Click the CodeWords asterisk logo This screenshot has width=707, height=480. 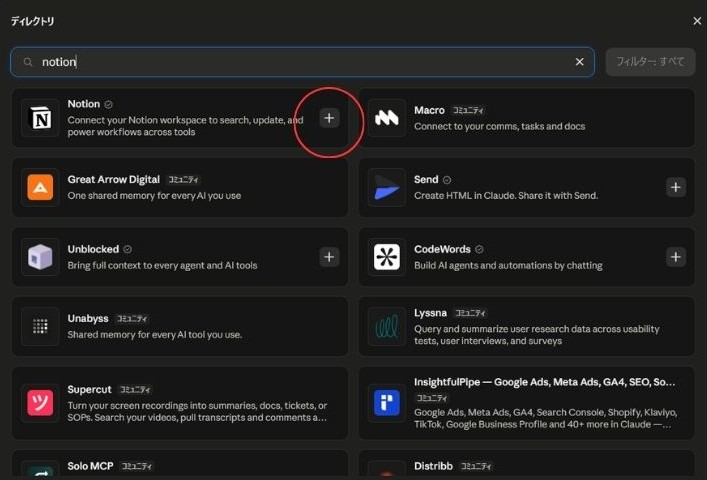(x=386, y=257)
